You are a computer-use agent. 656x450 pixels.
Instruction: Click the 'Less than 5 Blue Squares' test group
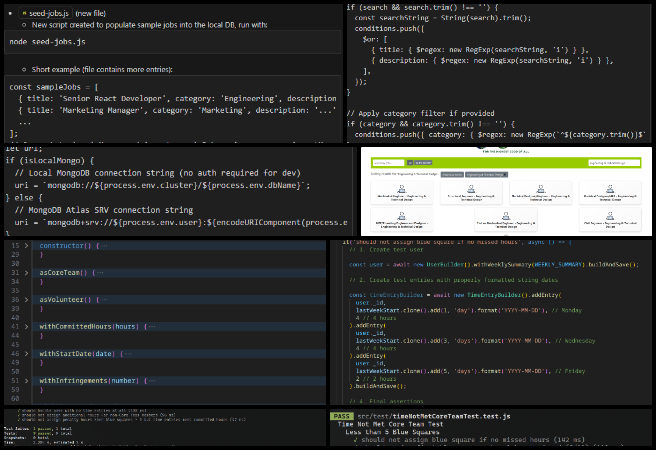click(392, 432)
